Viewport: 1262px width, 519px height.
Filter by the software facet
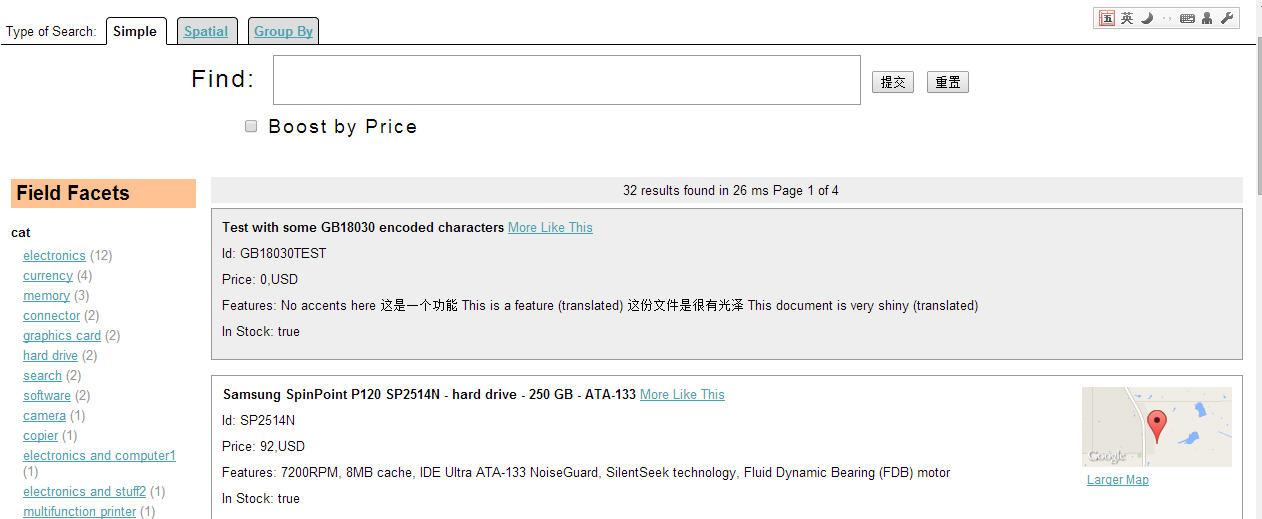pyautogui.click(x=47, y=395)
